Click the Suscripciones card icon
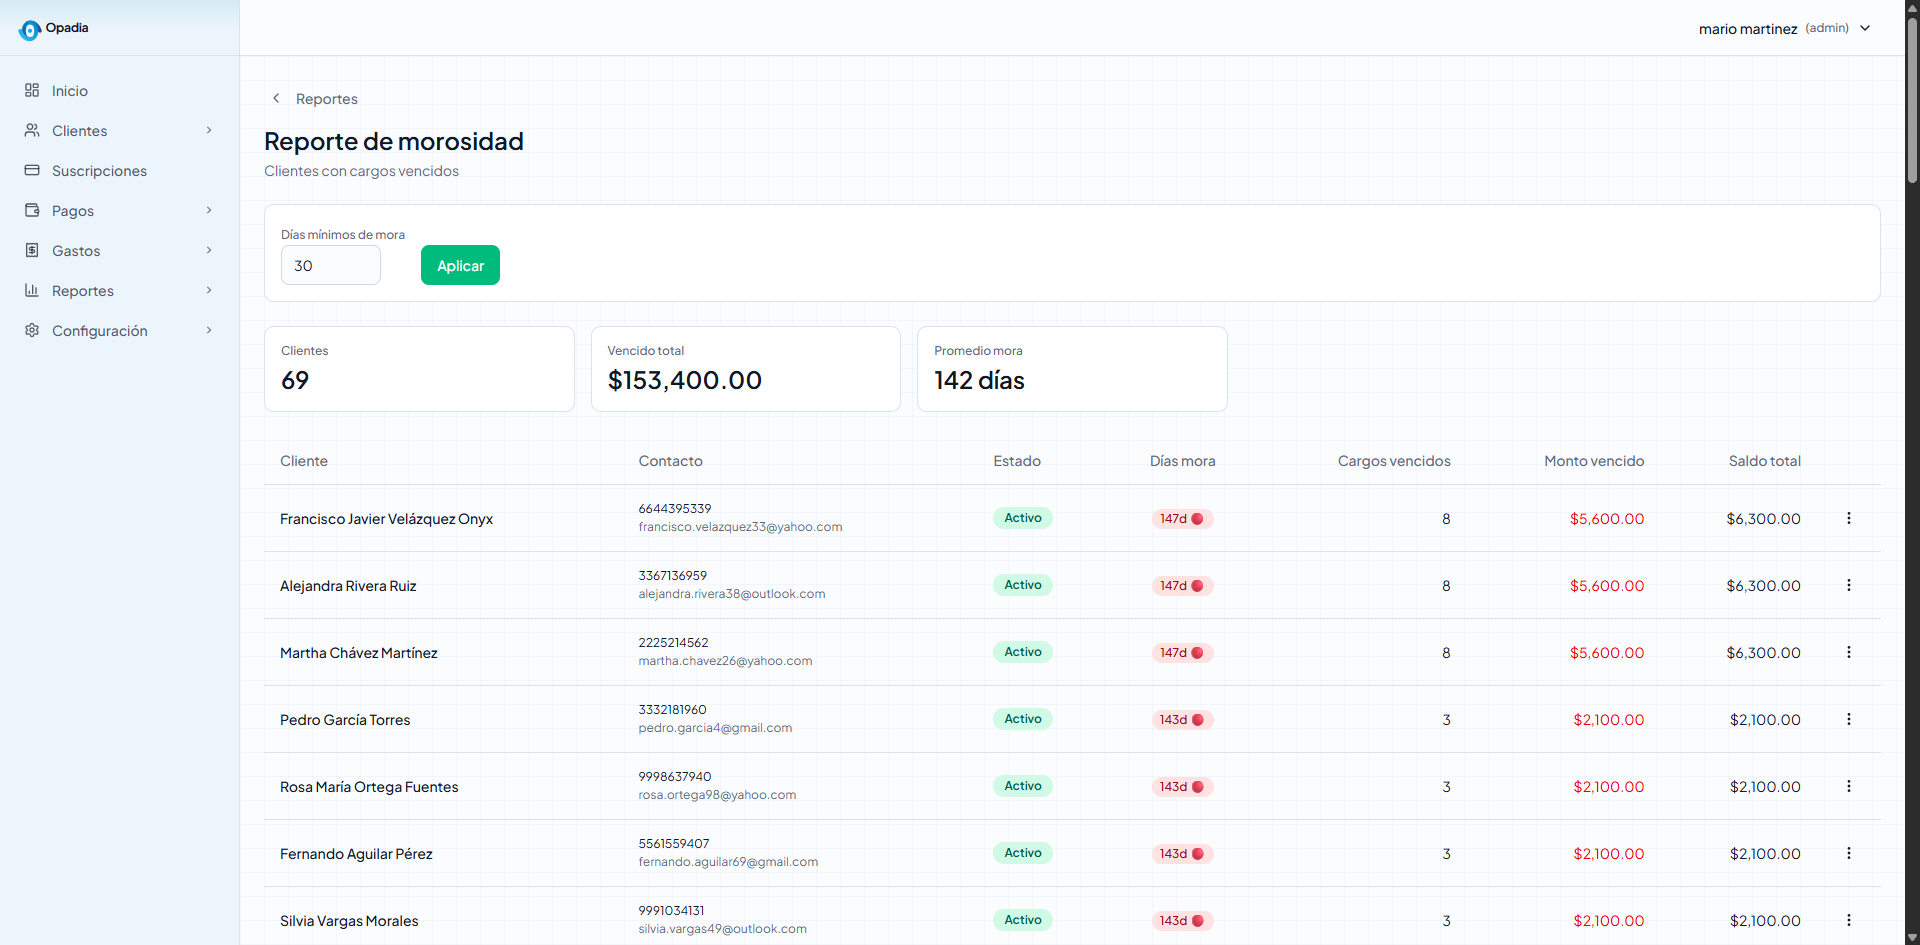1920x945 pixels. [32, 170]
